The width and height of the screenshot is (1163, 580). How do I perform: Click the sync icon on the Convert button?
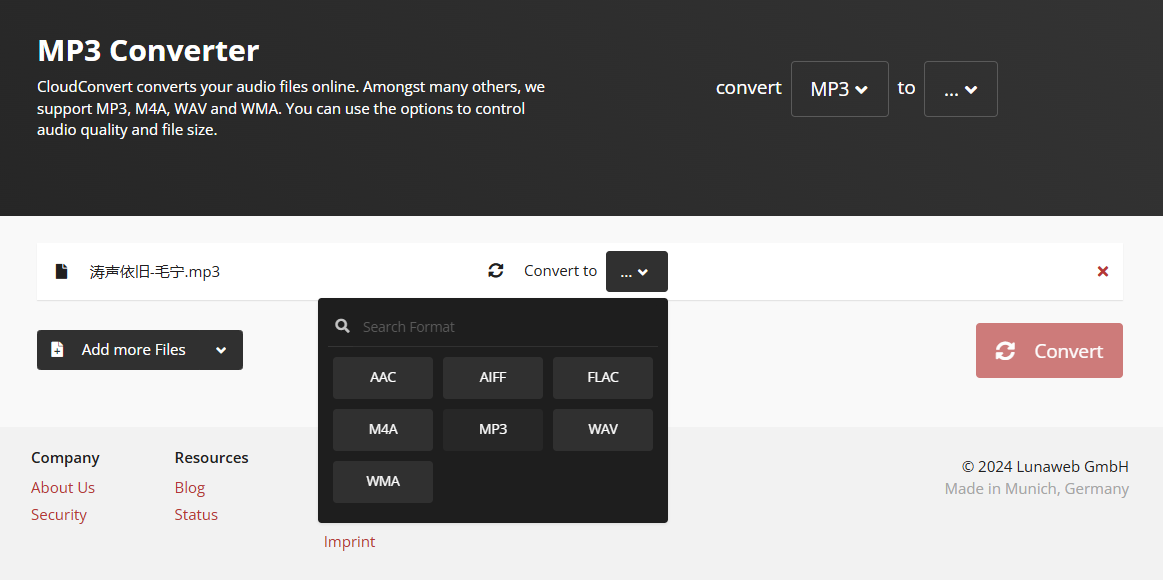click(1005, 351)
